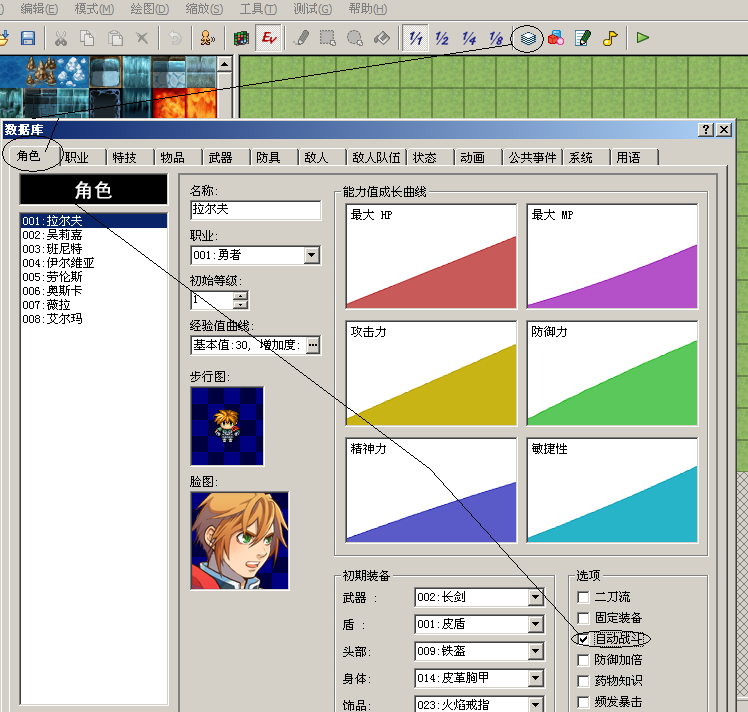This screenshot has width=748, height=712.
Task: Switch to Event layer Ev icon
Action: [x=269, y=38]
